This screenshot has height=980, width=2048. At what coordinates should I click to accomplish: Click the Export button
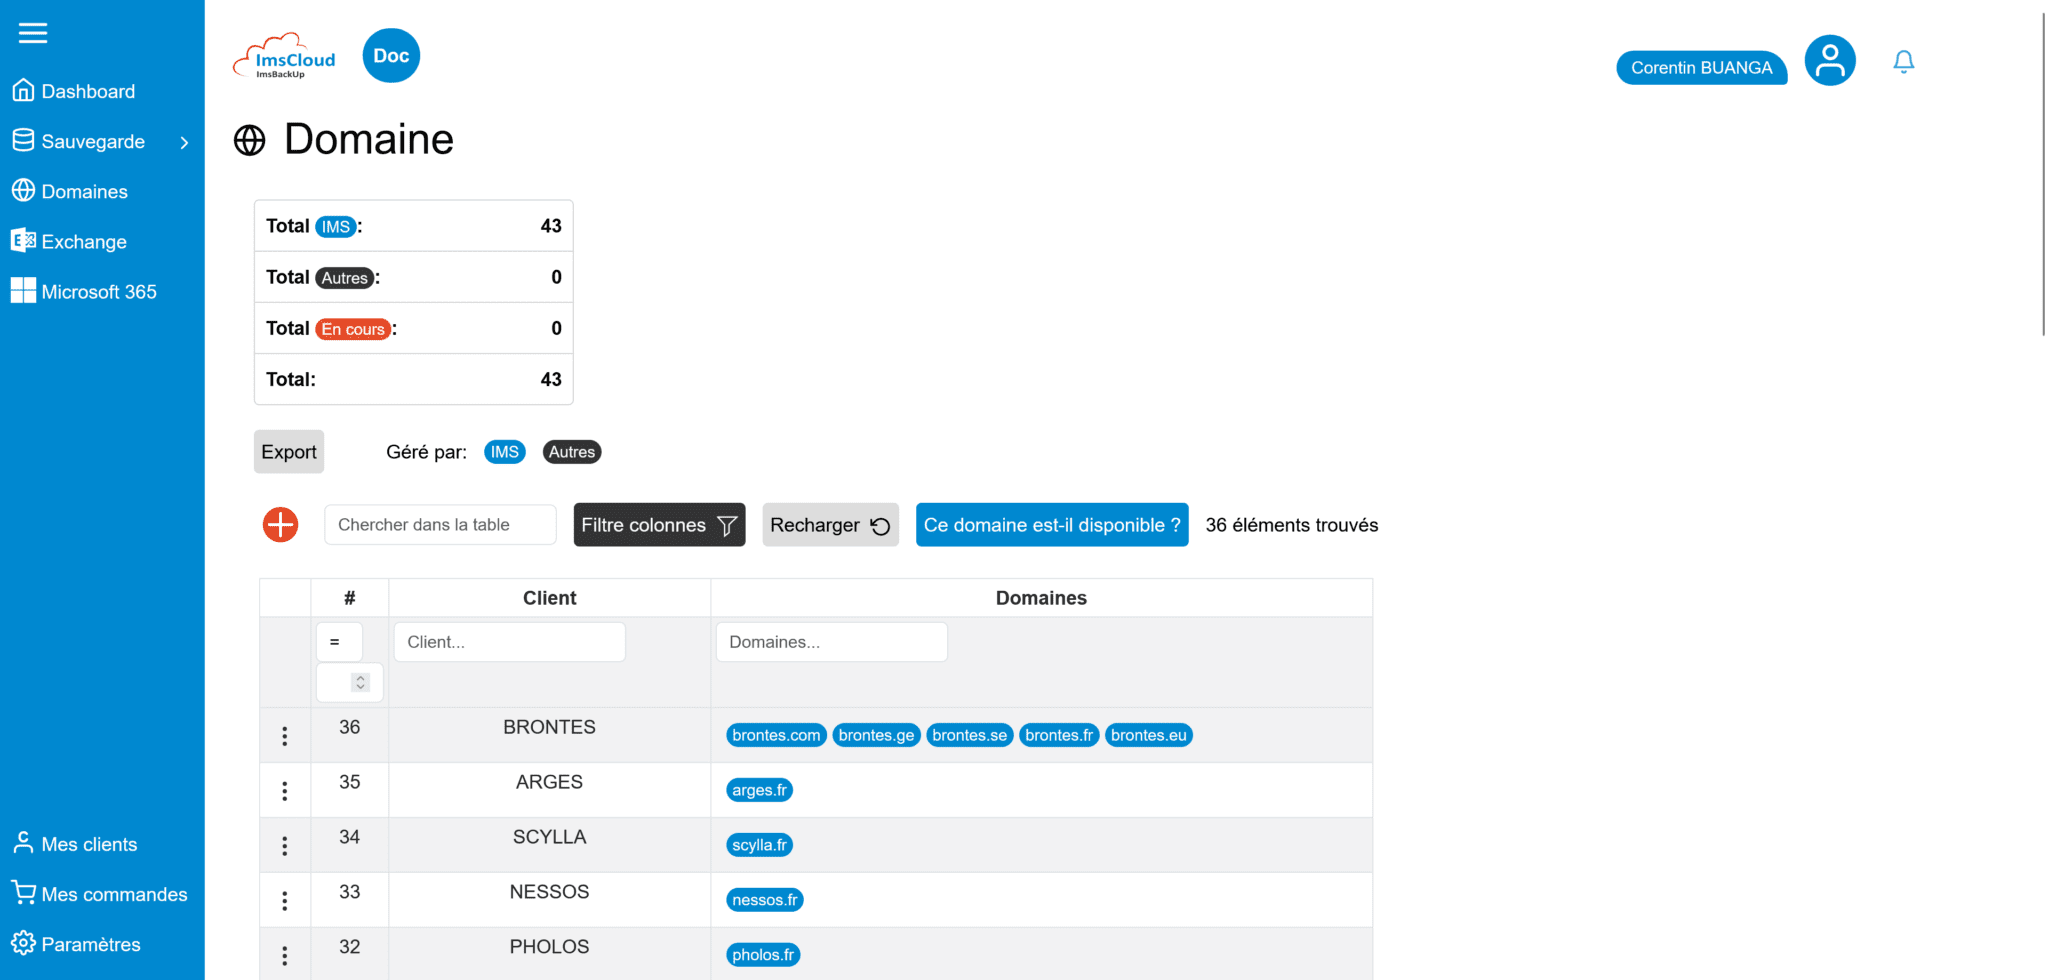tap(289, 452)
